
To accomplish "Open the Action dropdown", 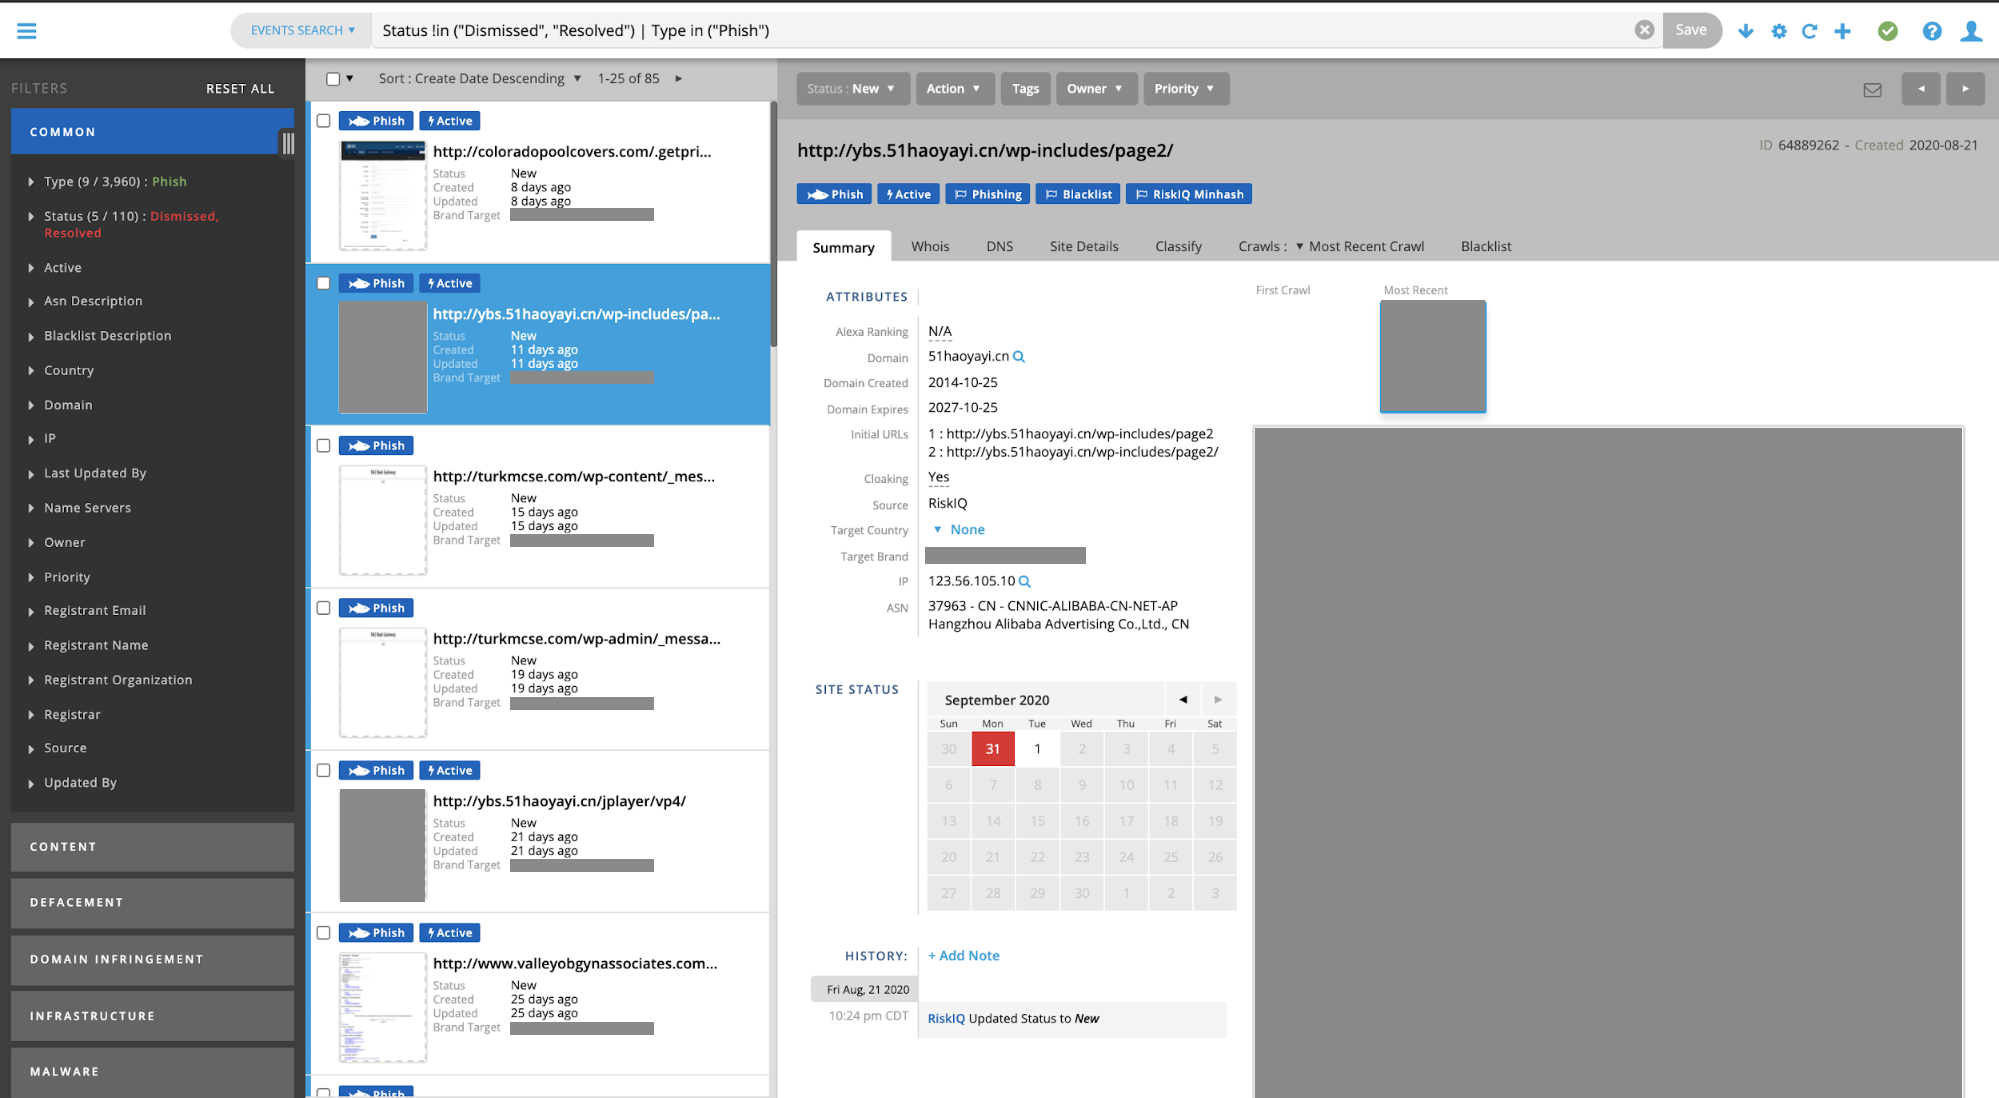I will [954, 89].
